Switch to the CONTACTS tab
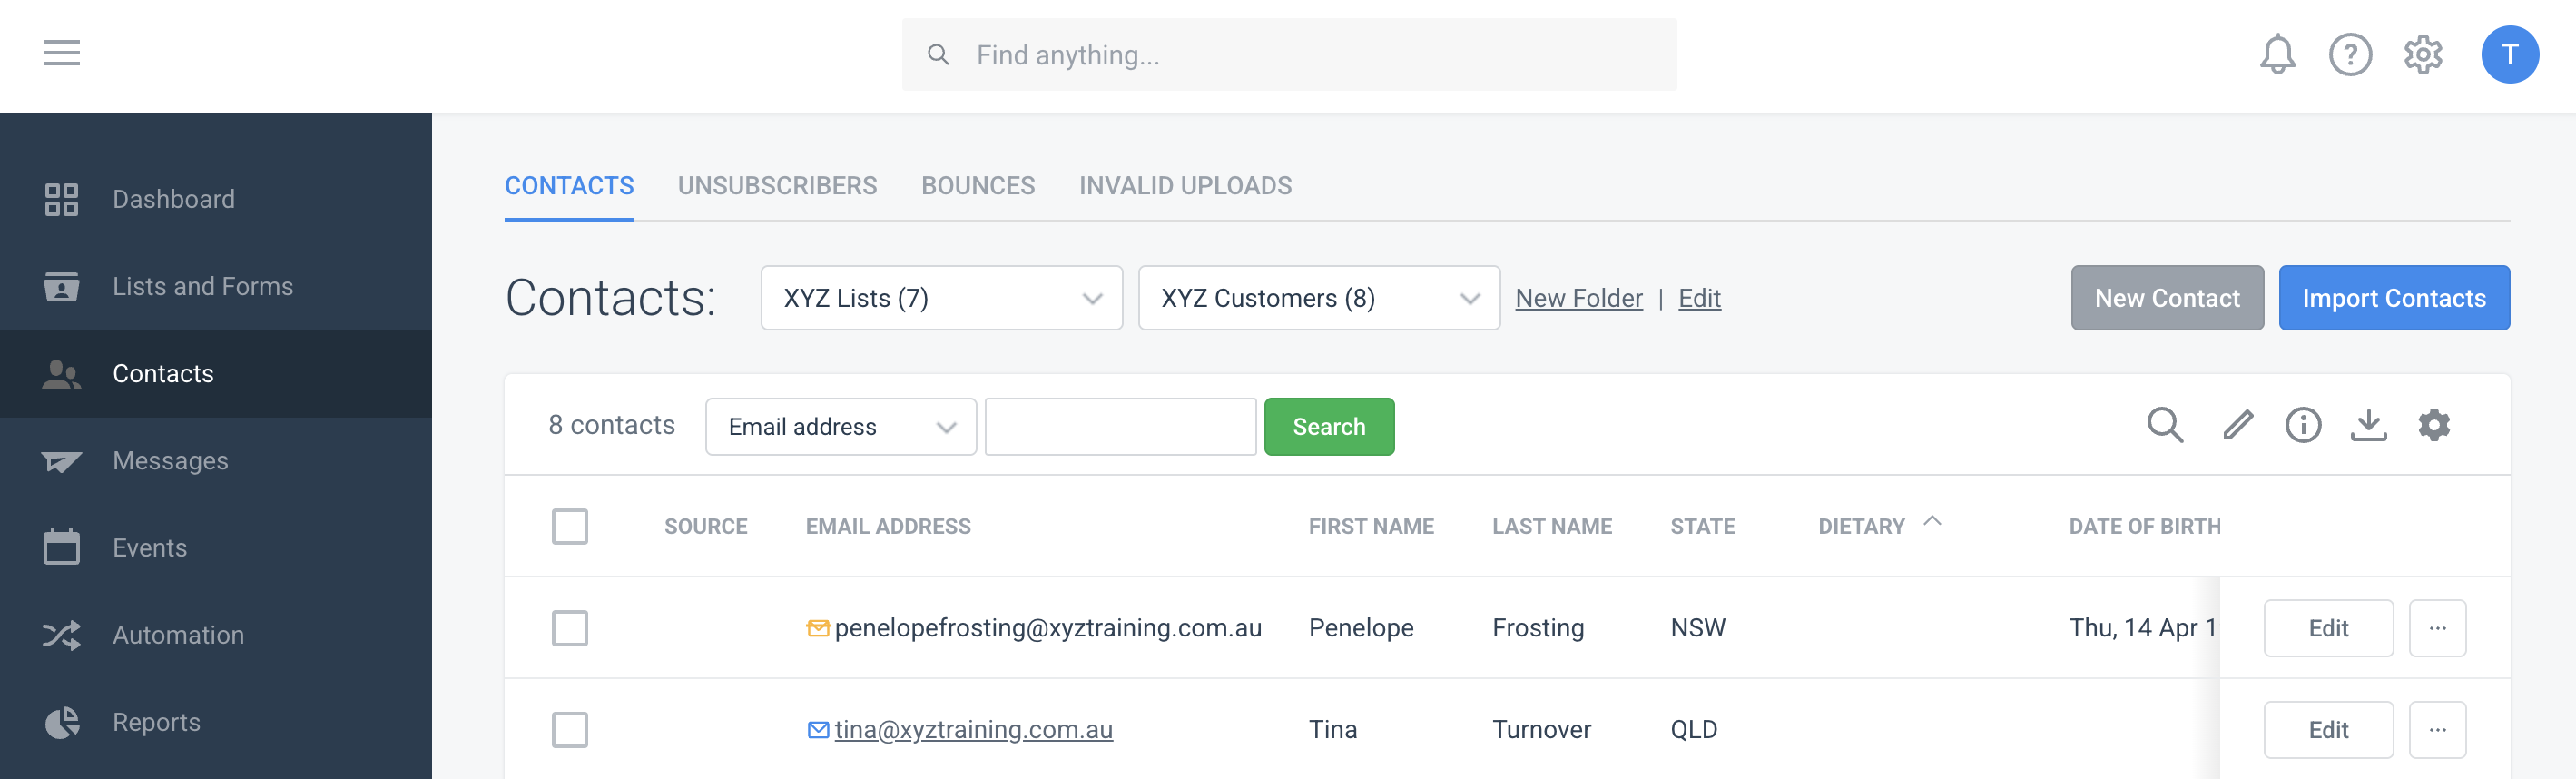Viewport: 2576px width, 779px height. click(568, 186)
